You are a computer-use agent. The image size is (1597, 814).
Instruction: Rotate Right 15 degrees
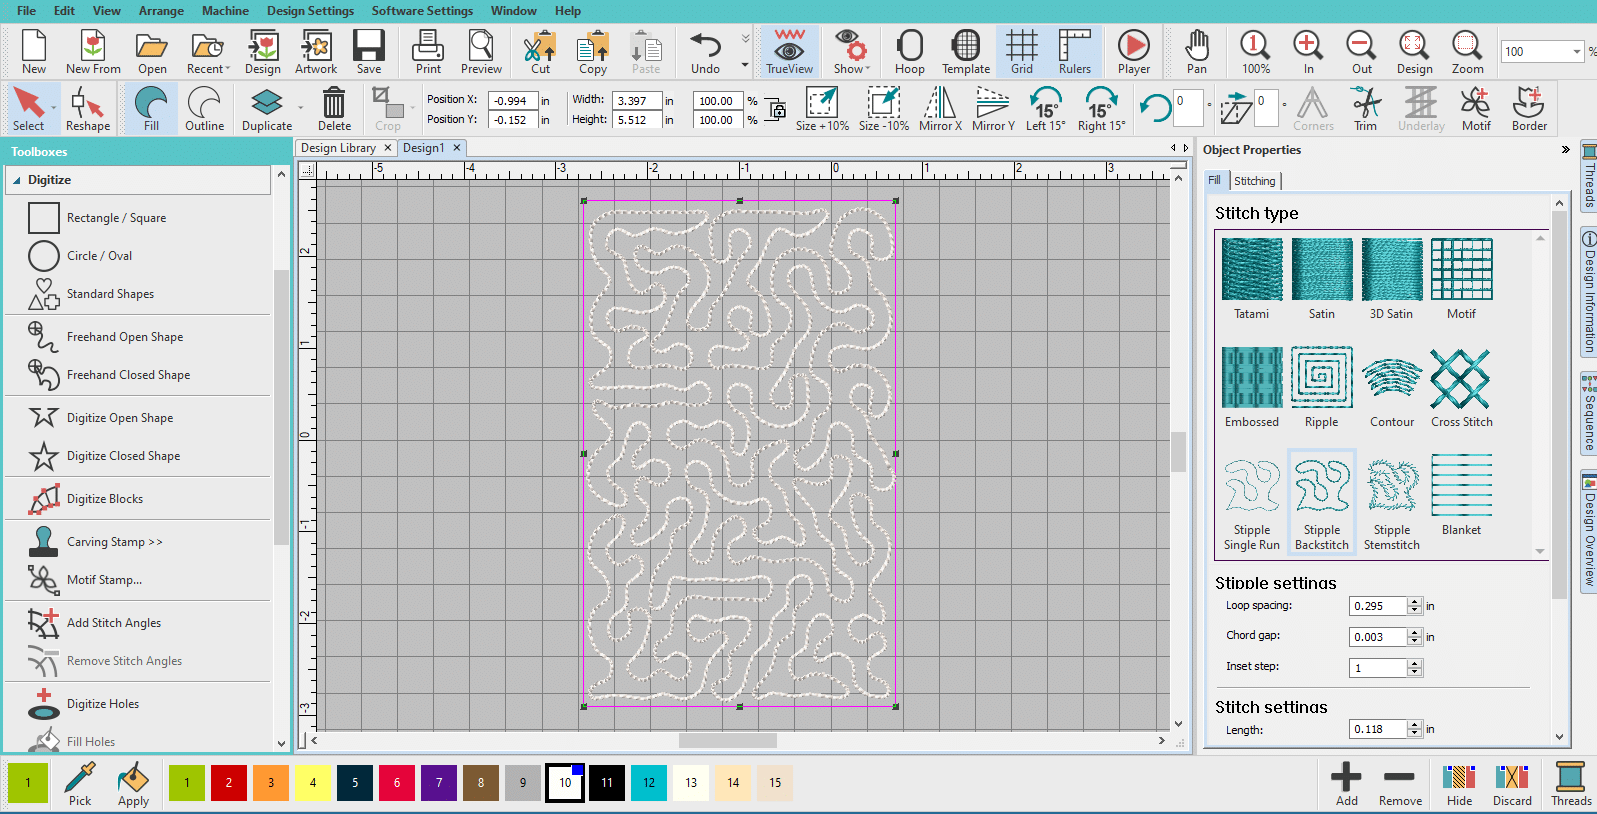tap(1101, 108)
